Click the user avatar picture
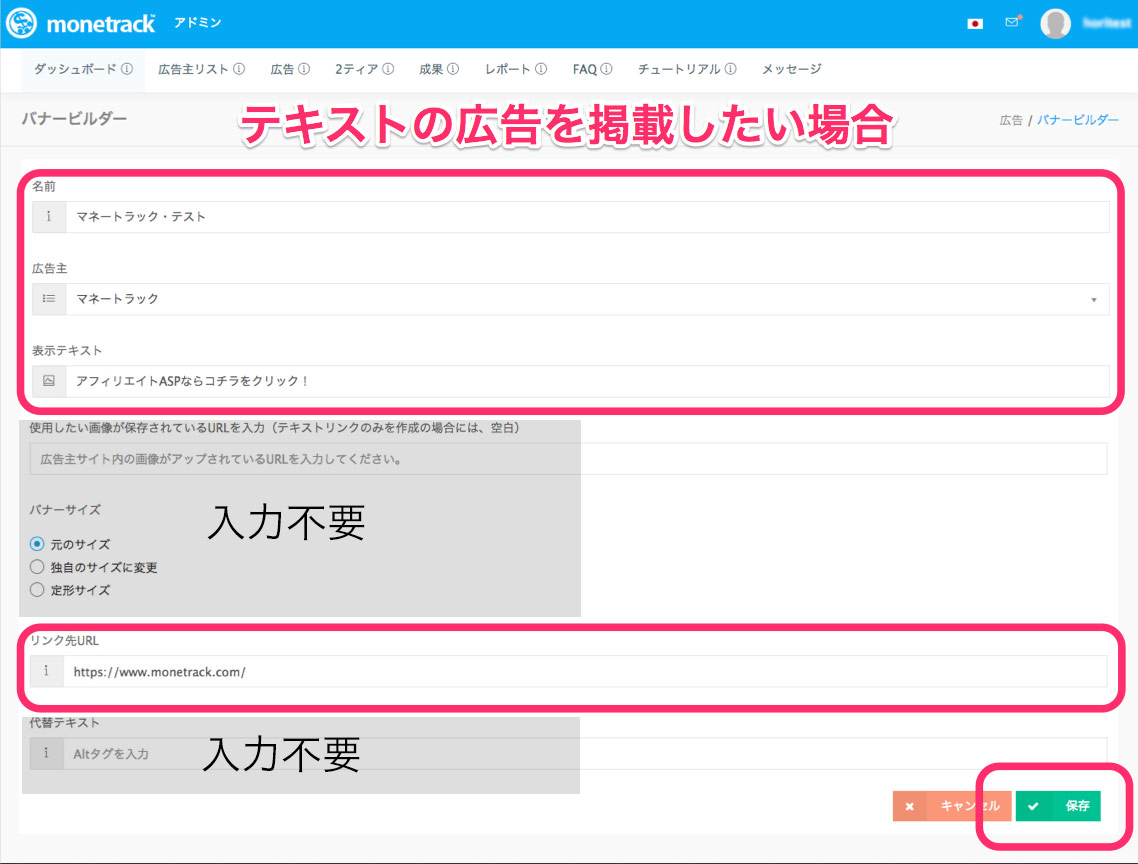Screen dimensions: 1138x864 (x=1055, y=23)
